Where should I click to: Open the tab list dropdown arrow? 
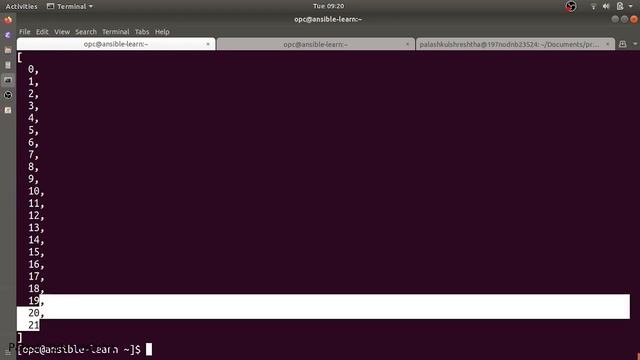coord(635,44)
